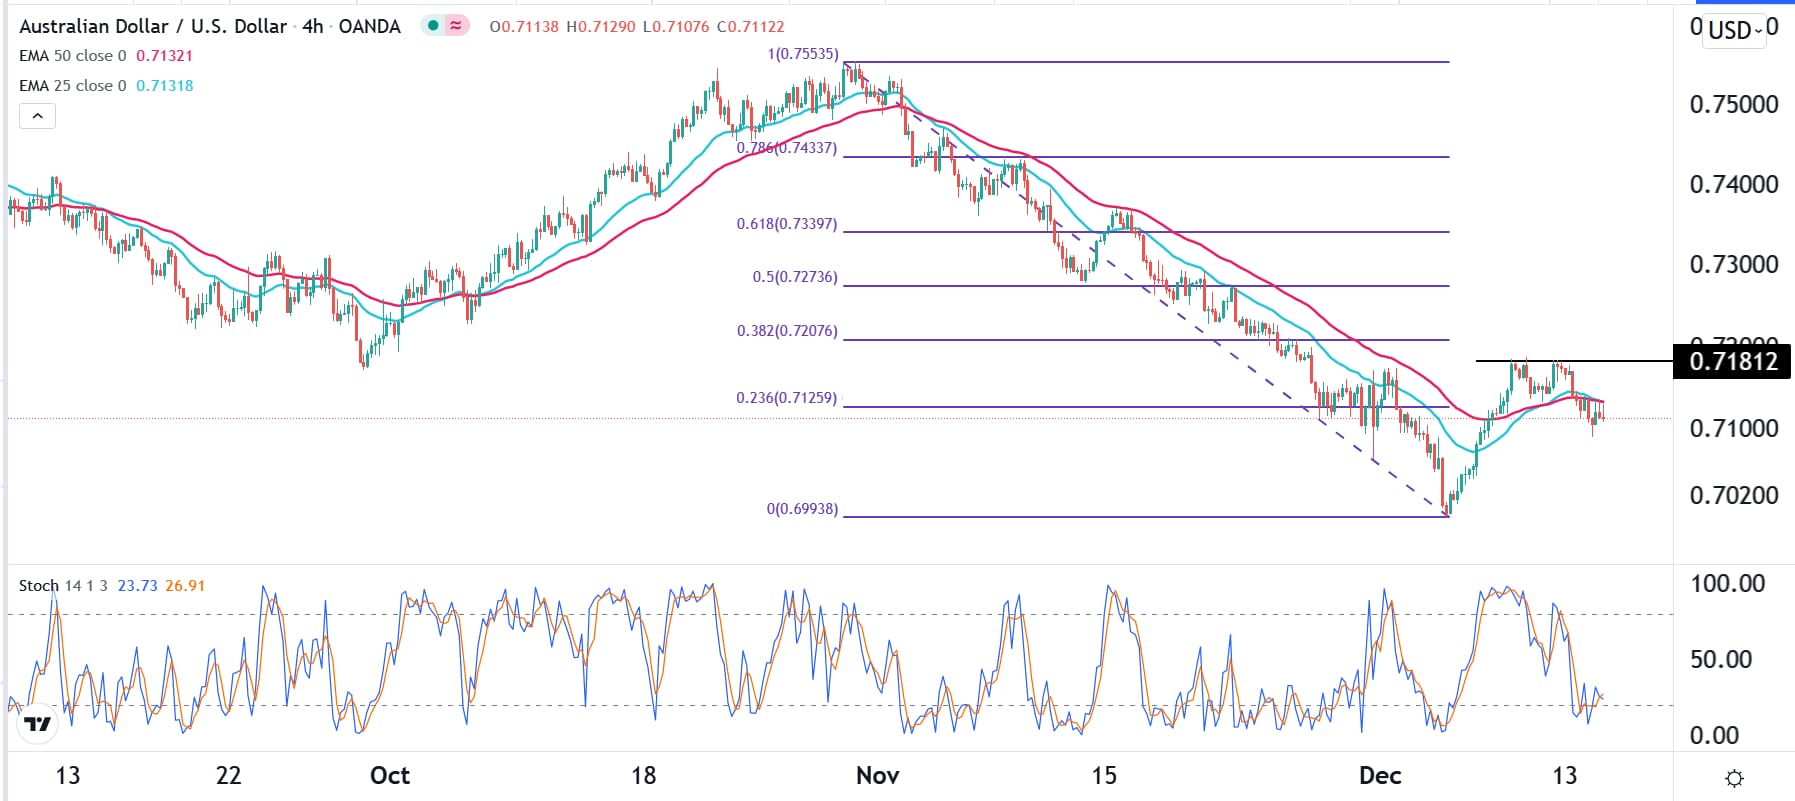
Task: Click 100.00 on the Stoch scale
Action: pos(1728,583)
